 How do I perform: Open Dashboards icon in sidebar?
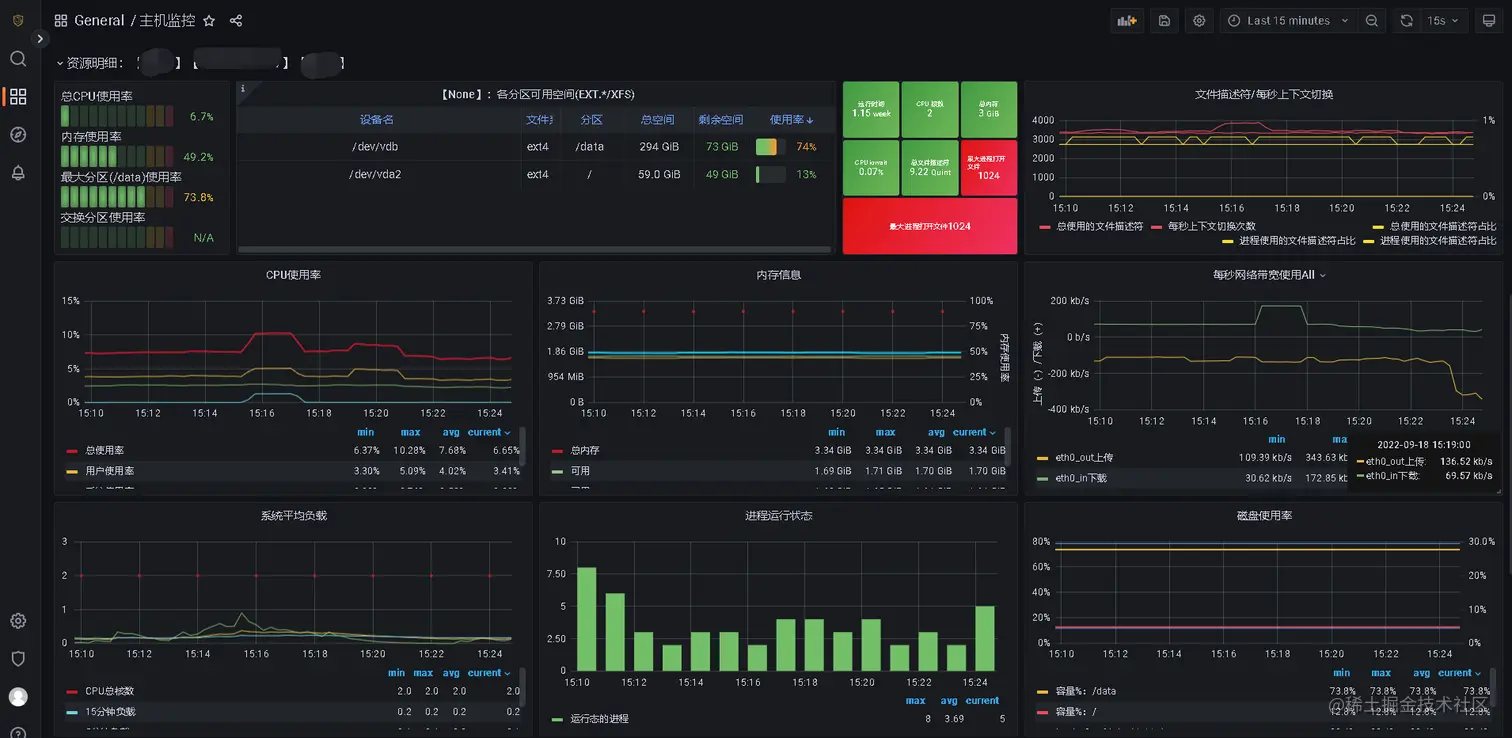pos(18,97)
